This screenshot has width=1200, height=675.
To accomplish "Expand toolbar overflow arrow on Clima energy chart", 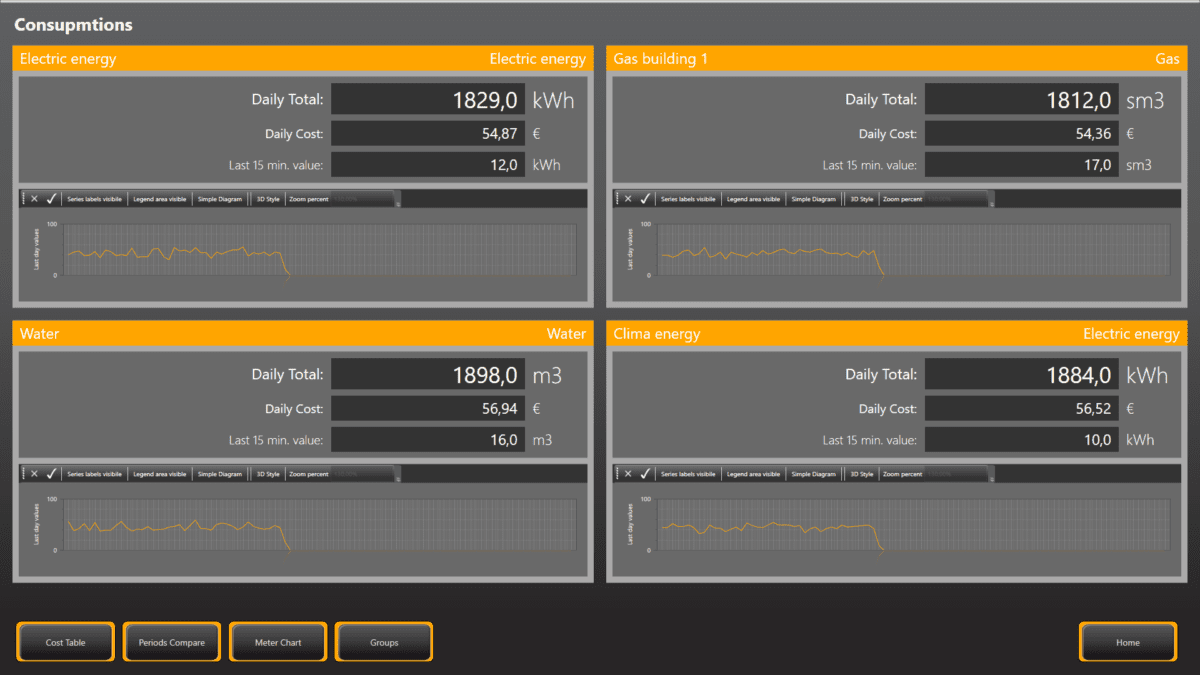I will click(992, 477).
